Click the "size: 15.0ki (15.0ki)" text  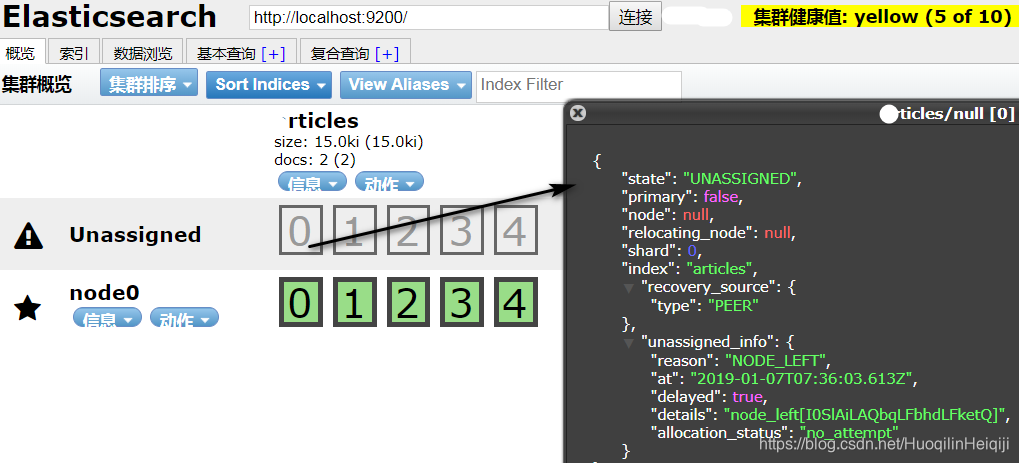349,142
